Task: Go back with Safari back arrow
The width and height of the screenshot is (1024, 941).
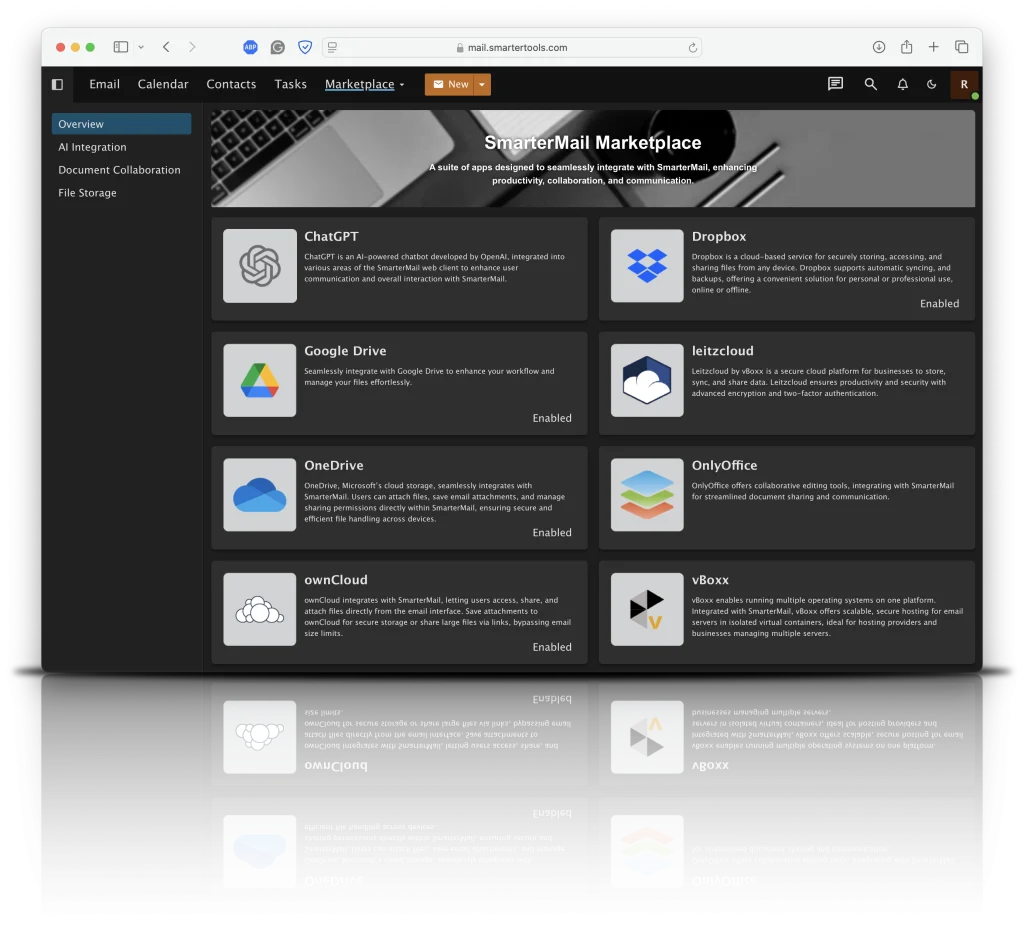Action: [167, 47]
